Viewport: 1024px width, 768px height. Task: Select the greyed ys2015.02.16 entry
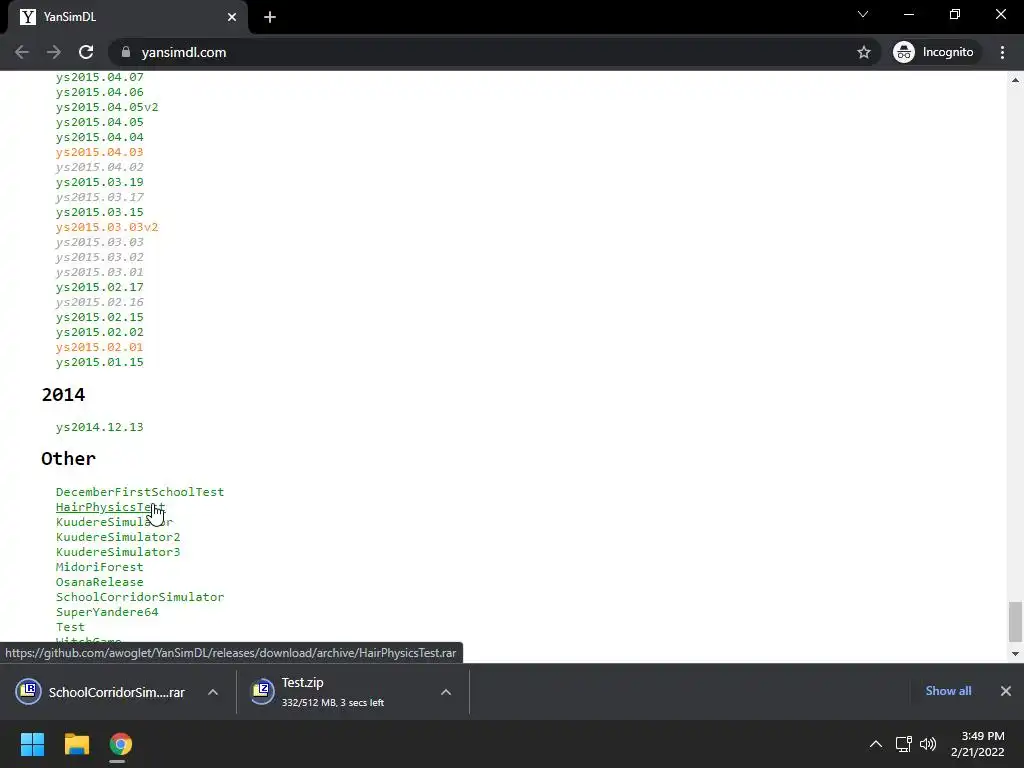(99, 302)
